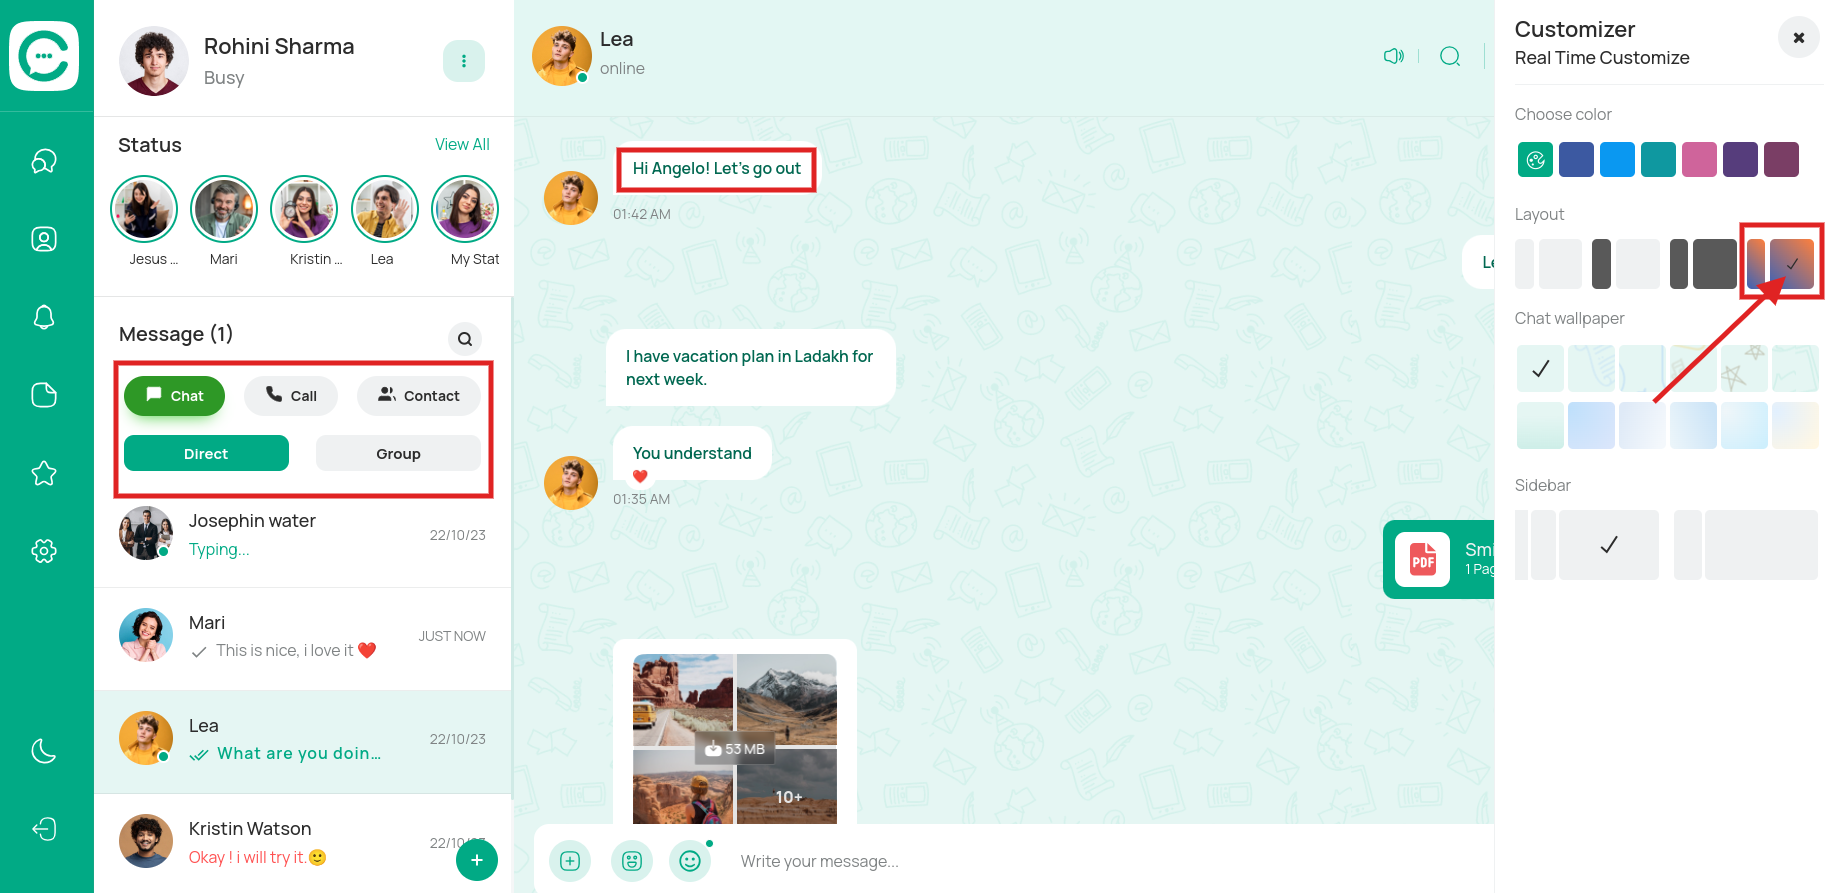1837x893 pixels.
Task: Open favorites star icon in sidebar
Action: point(44,473)
